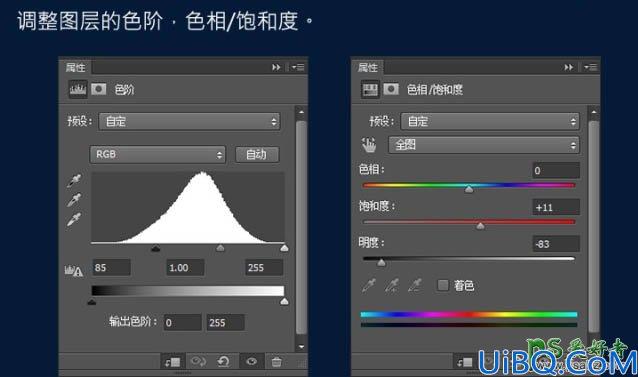Click the highlight input field showing 255
Viewport: 638px width, 377px height.
click(264, 268)
